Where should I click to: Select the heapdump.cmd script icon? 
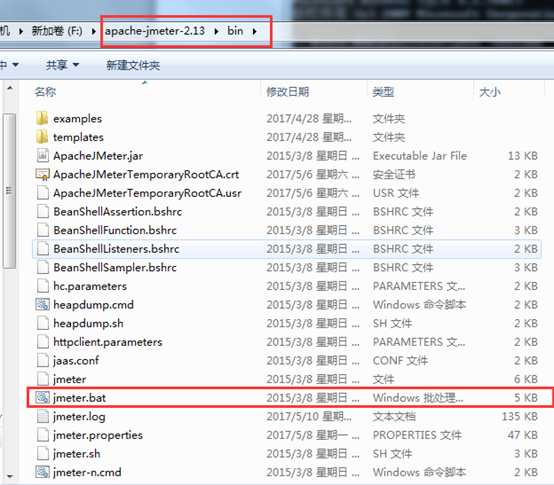click(42, 304)
